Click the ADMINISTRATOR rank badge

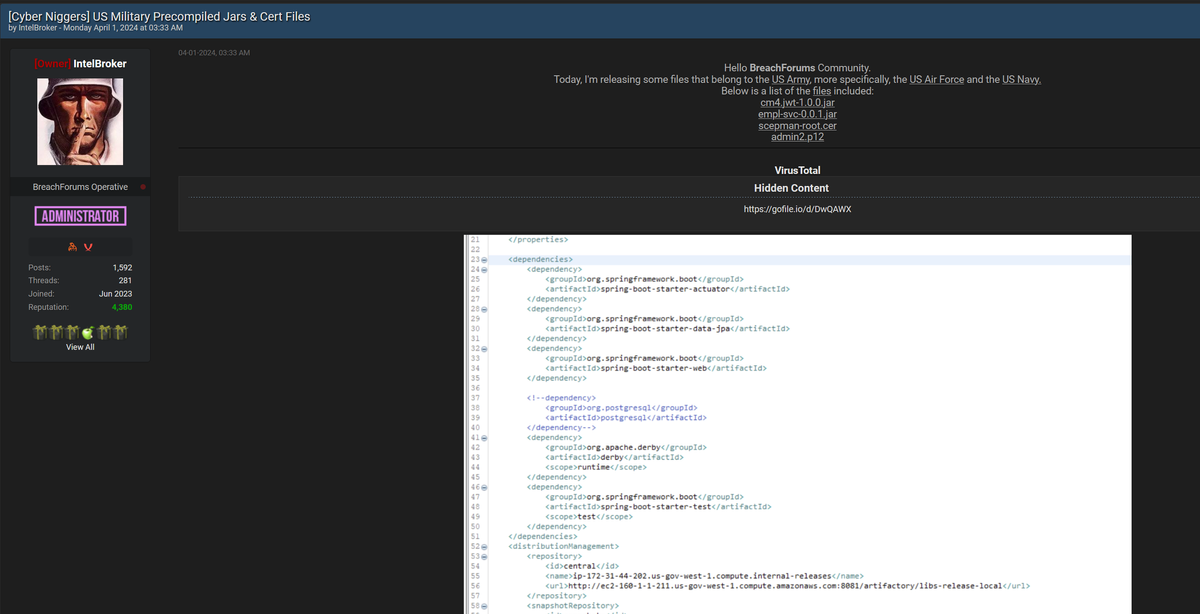80,216
